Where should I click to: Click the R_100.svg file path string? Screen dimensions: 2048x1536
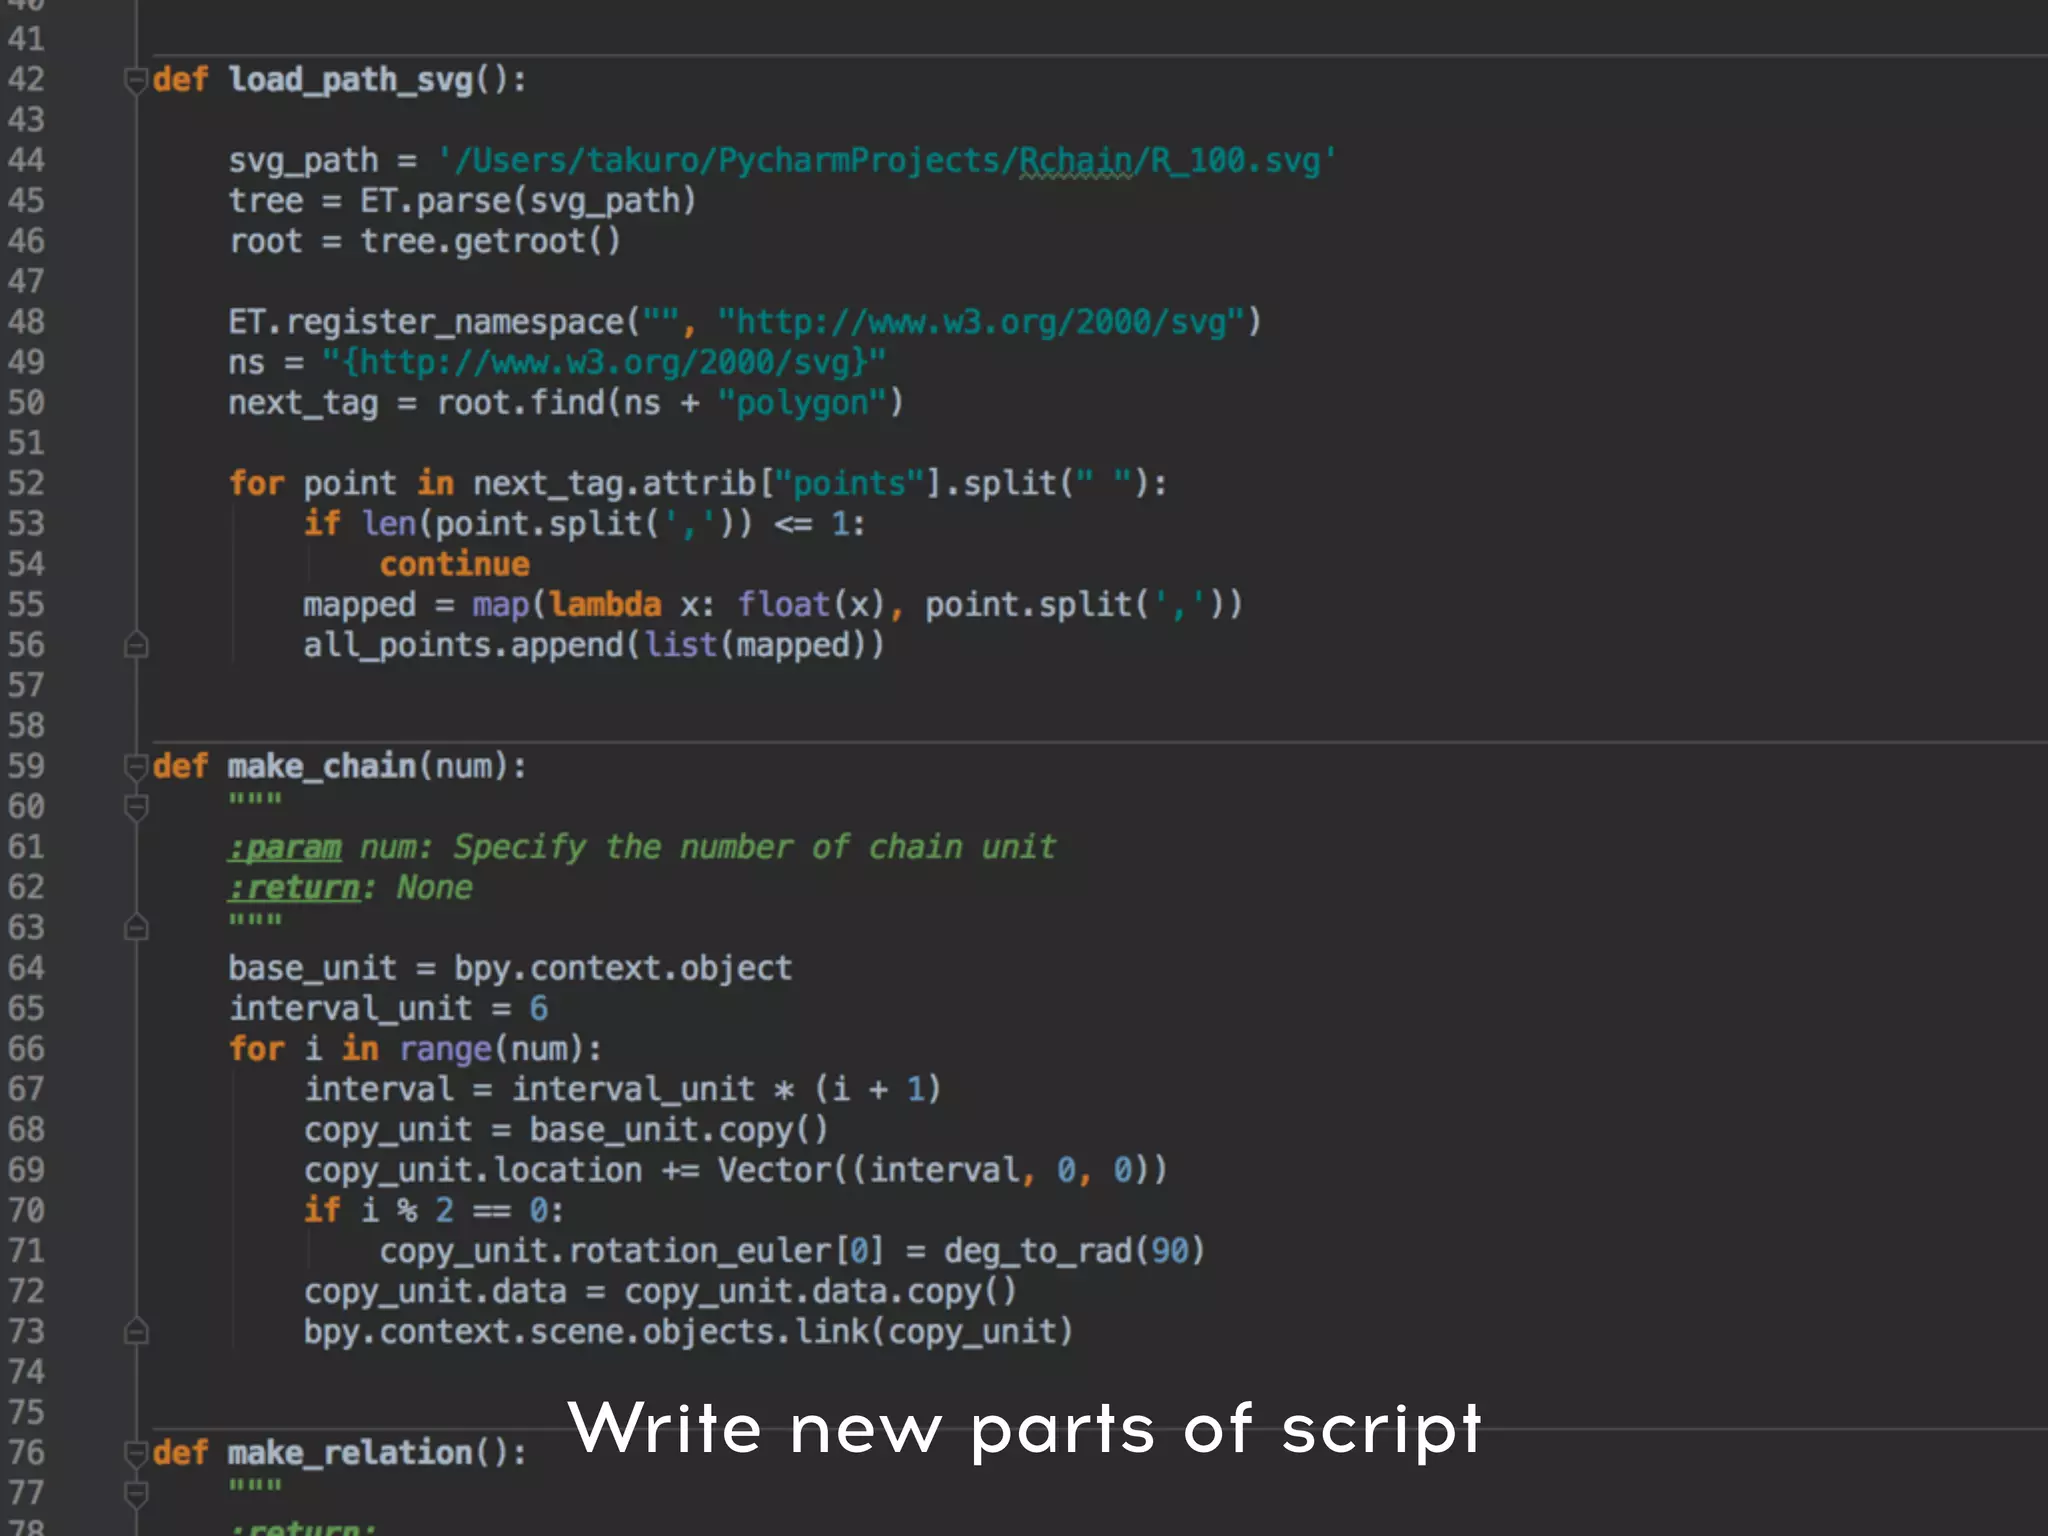(886, 160)
